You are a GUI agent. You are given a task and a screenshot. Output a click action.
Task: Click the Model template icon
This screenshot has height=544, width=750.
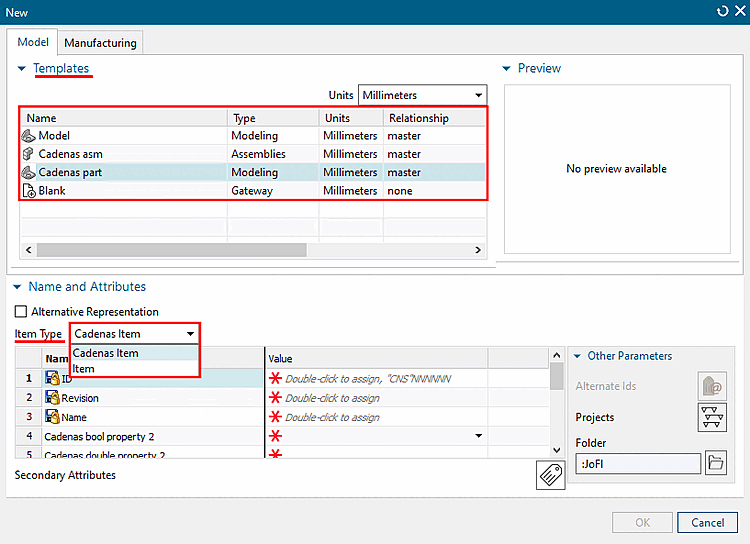[x=28, y=136]
